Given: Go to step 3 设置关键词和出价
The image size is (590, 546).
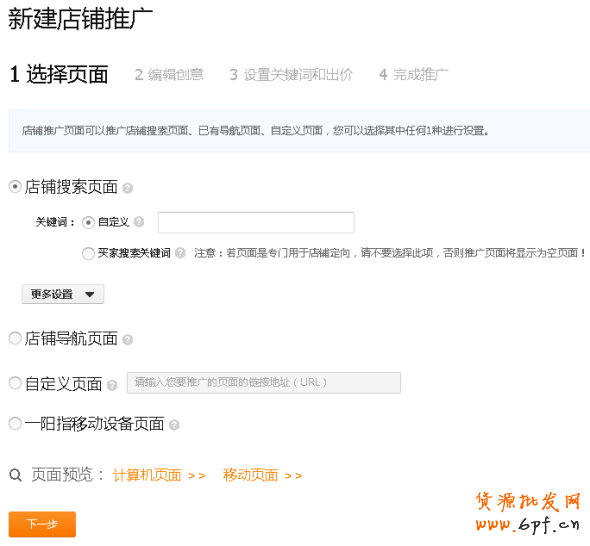Looking at the screenshot, I should (291, 75).
